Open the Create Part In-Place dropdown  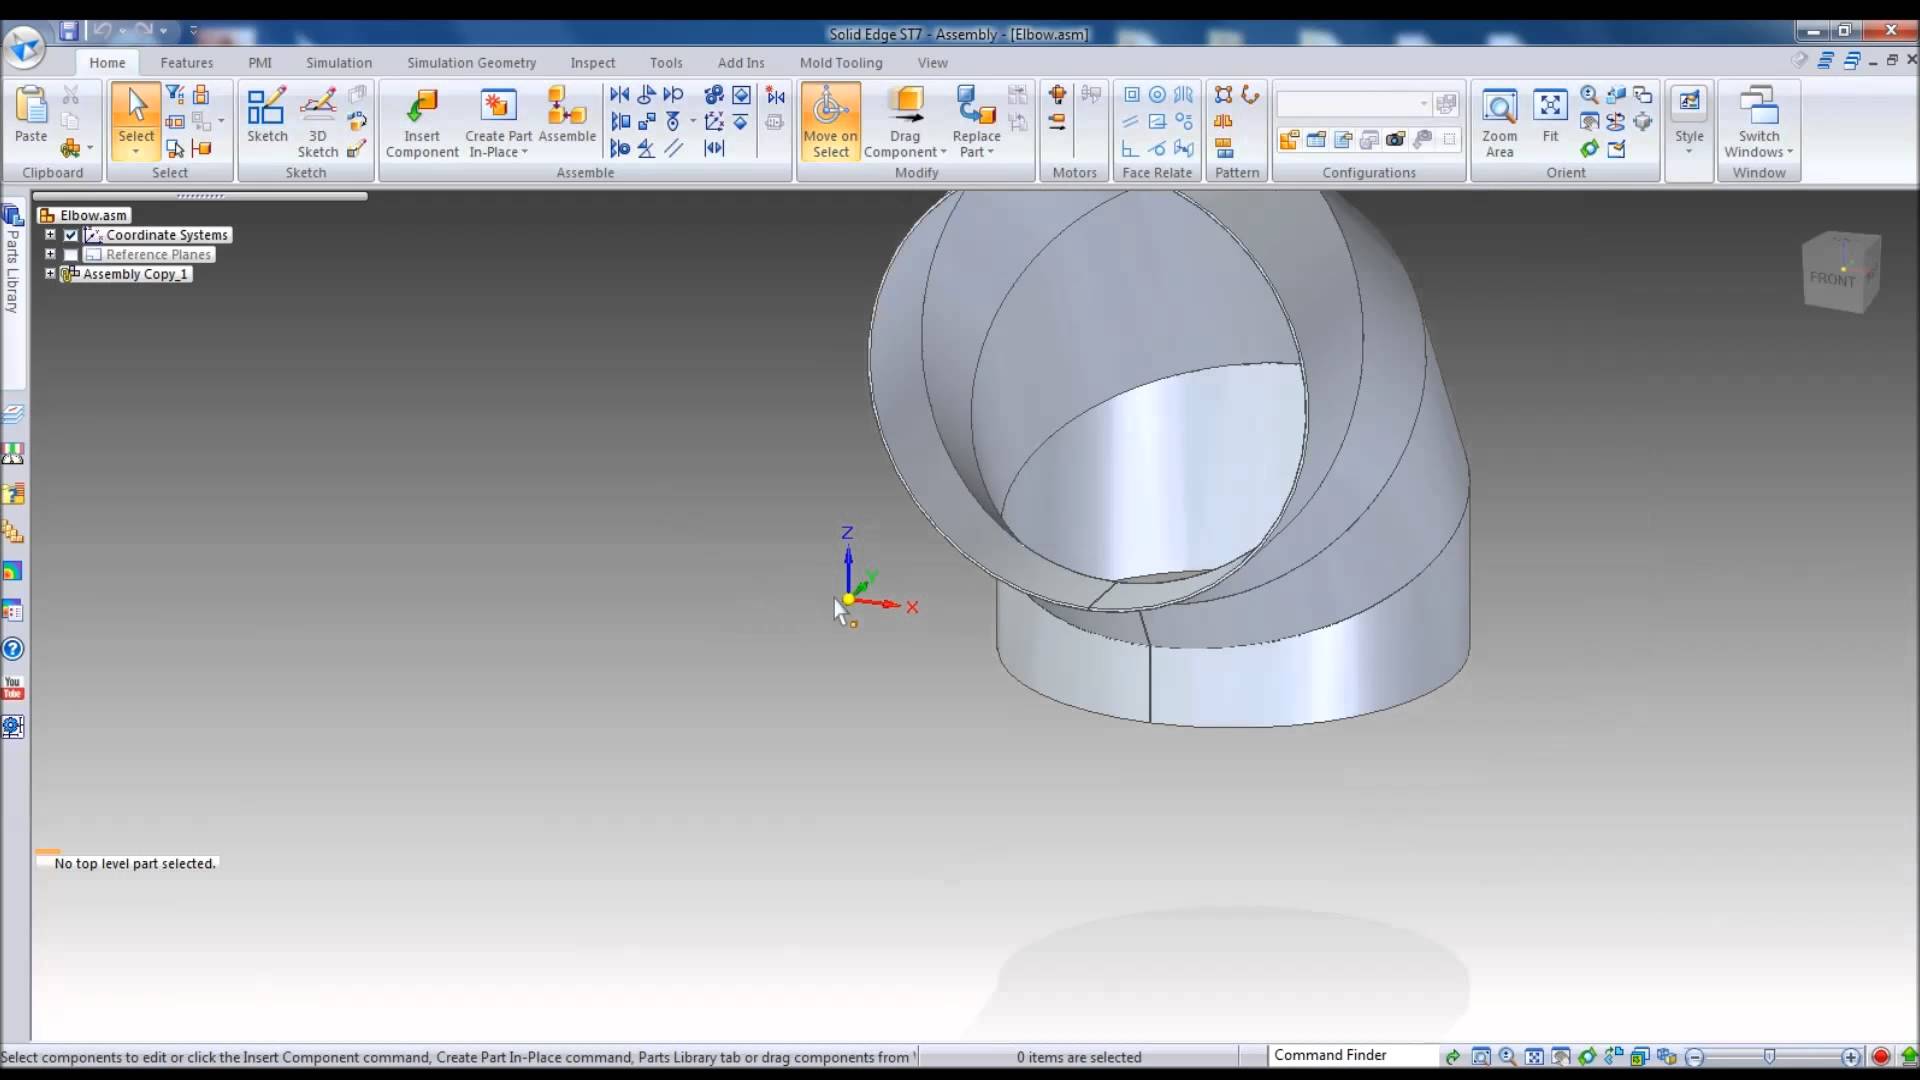coord(524,152)
